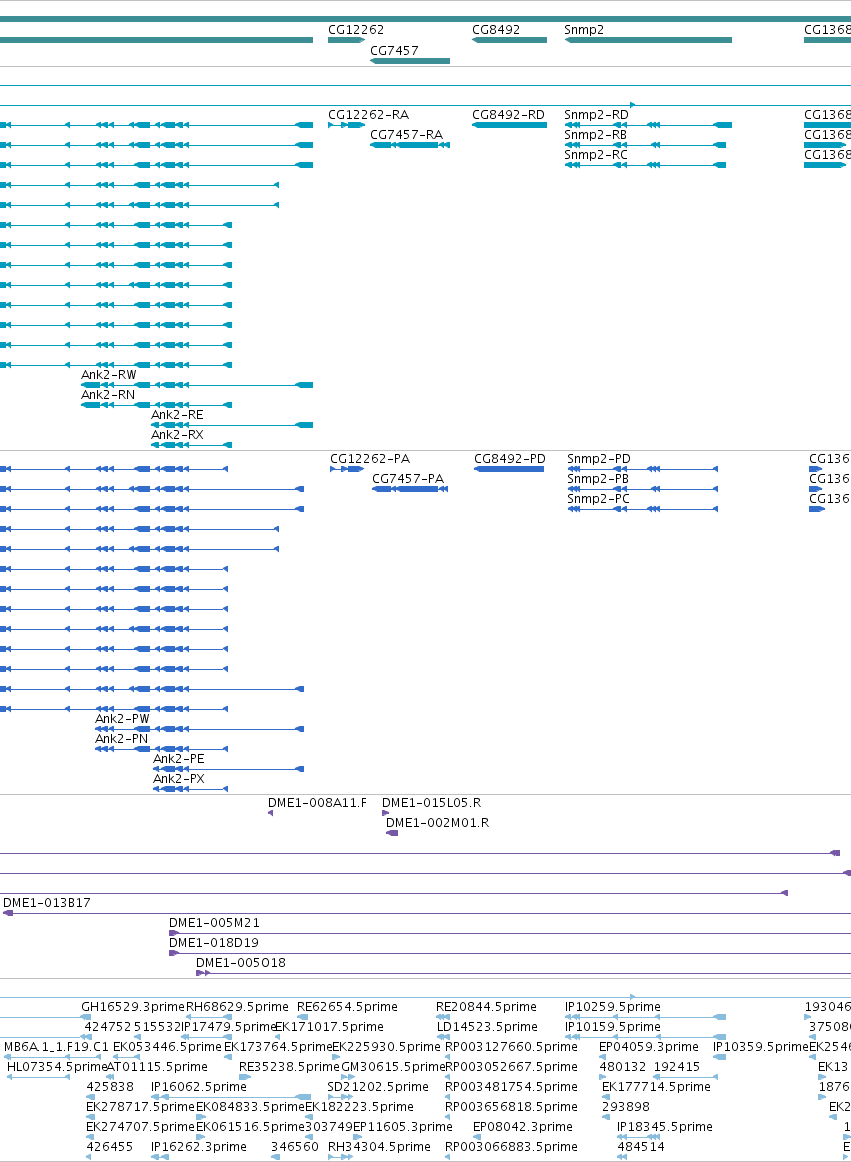851x1162 pixels.
Task: Open the EP04059.3prime EST label
Action: (649, 1047)
